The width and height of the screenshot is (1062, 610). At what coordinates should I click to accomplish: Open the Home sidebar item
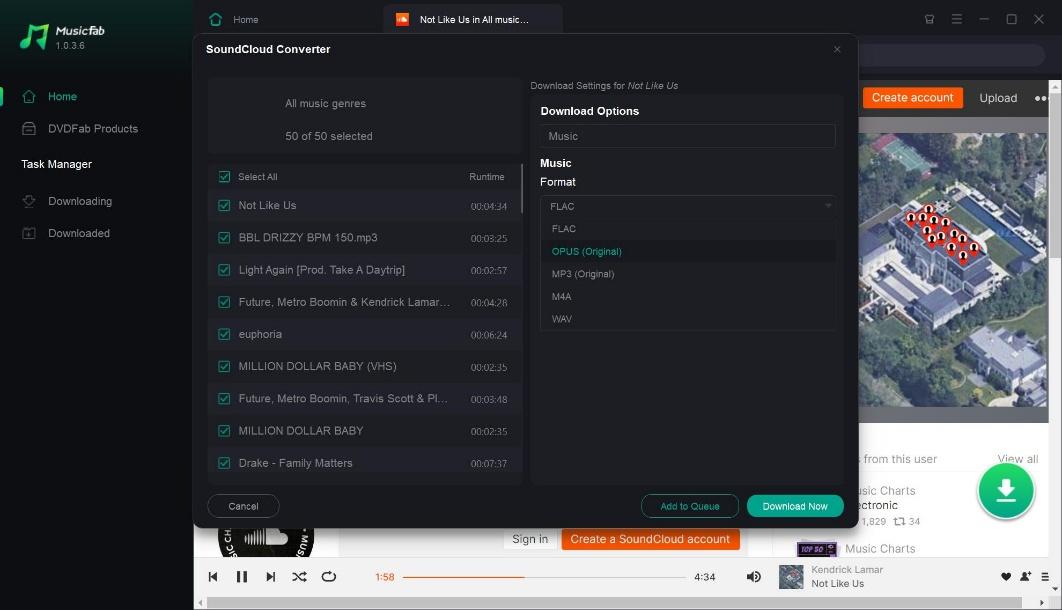tap(49, 97)
